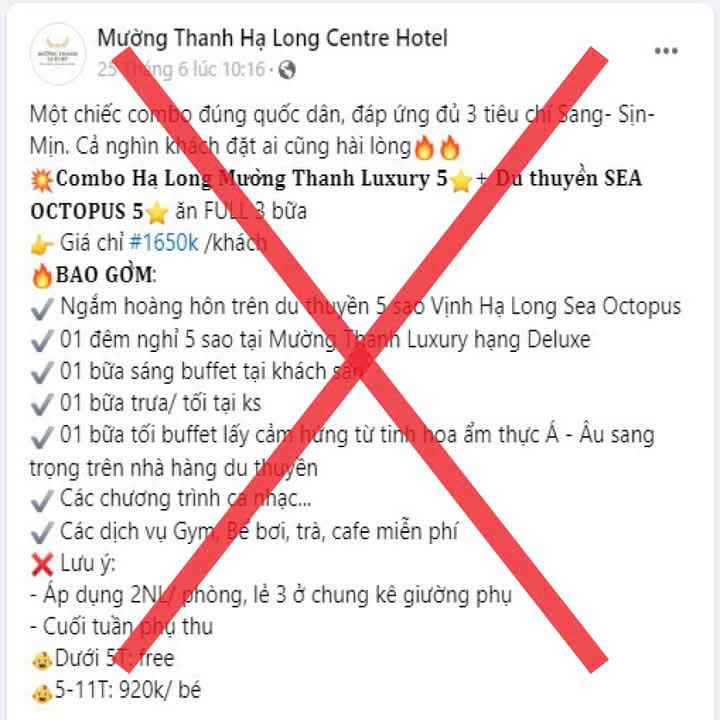Open the three-dot post options menu
This screenshot has height=720, width=720.
pos(666,51)
